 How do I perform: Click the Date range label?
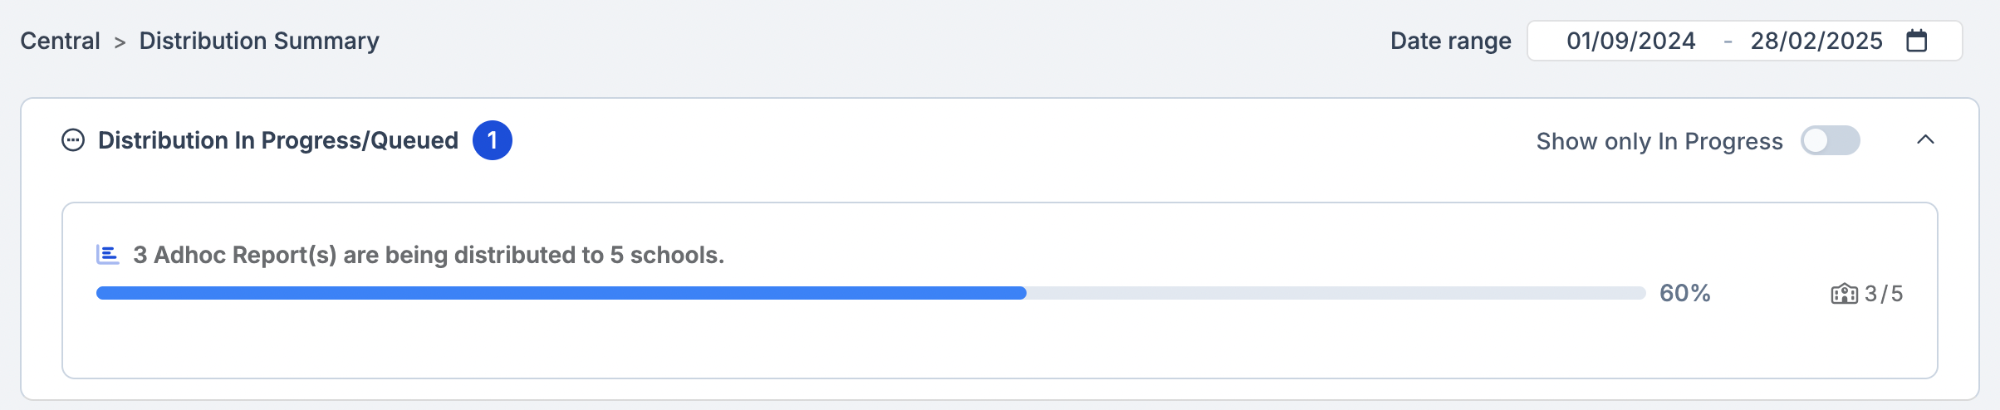coord(1450,41)
